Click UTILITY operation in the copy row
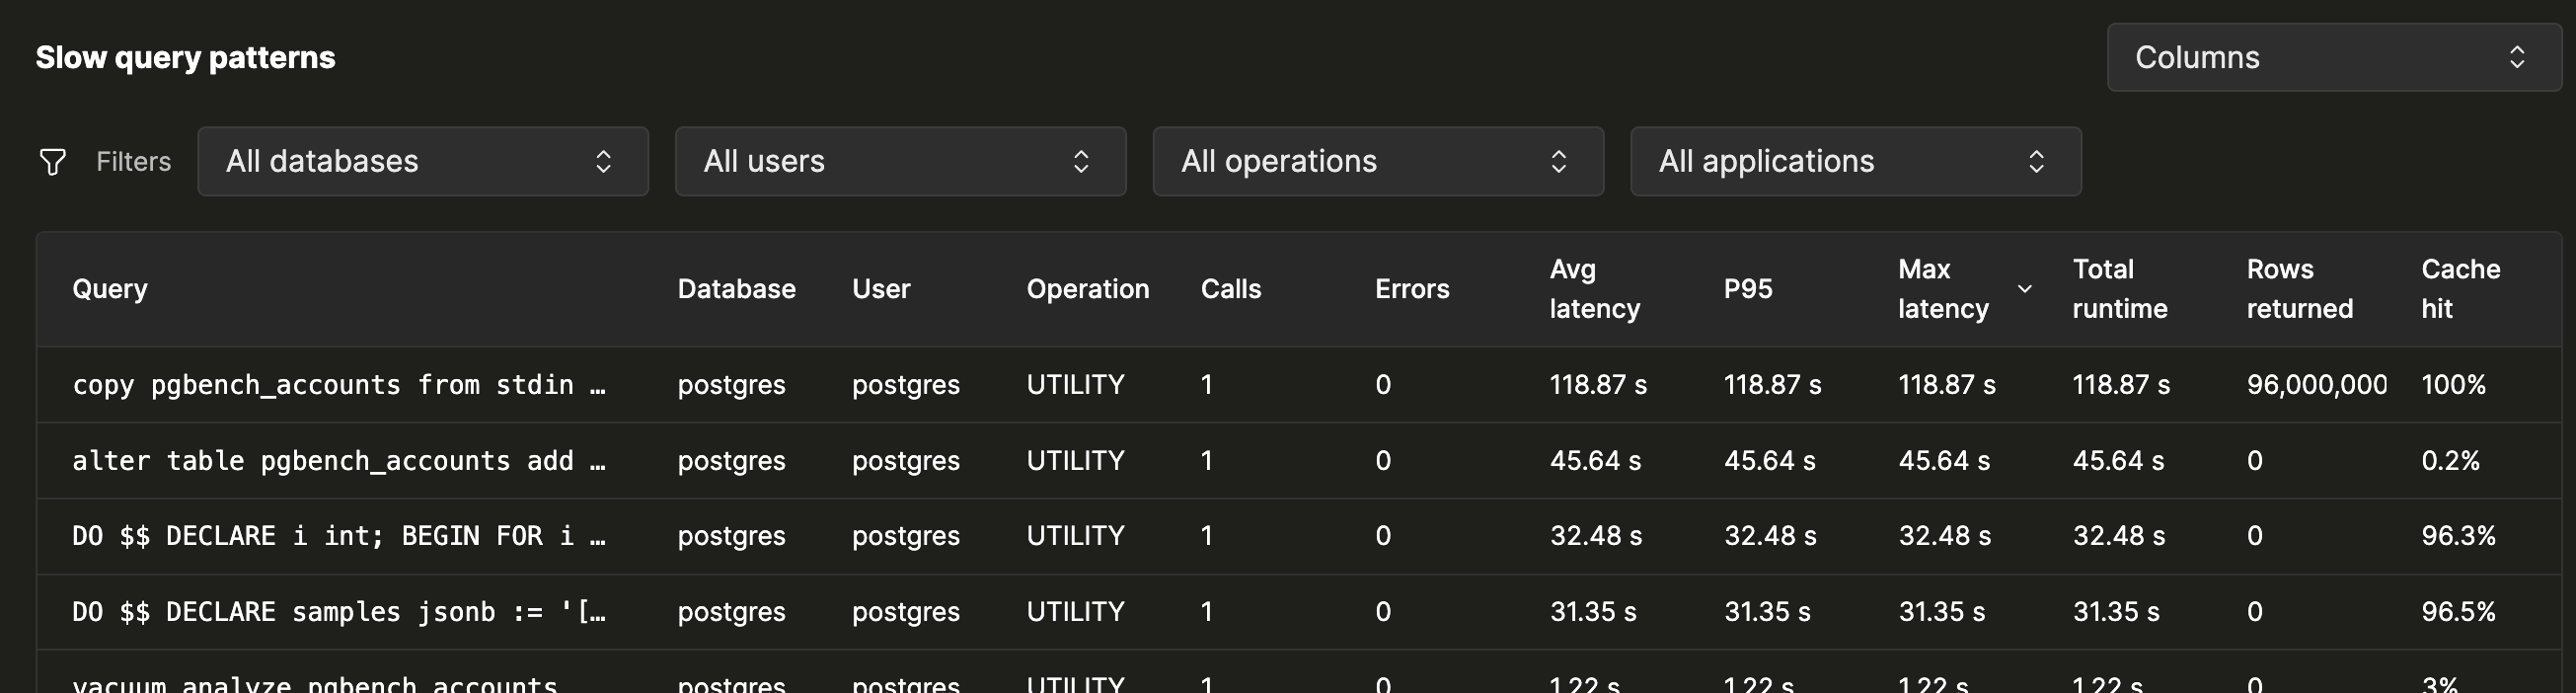The image size is (2576, 693). (x=1075, y=385)
